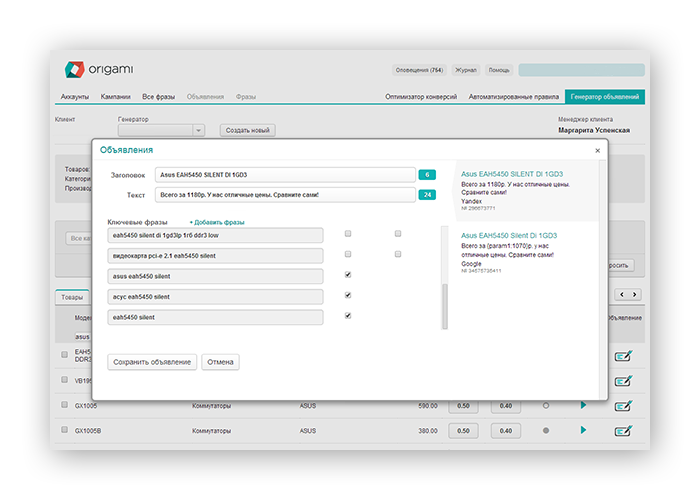Click title character counter badge 6
The height and width of the screenshot is (500, 700).
(427, 175)
